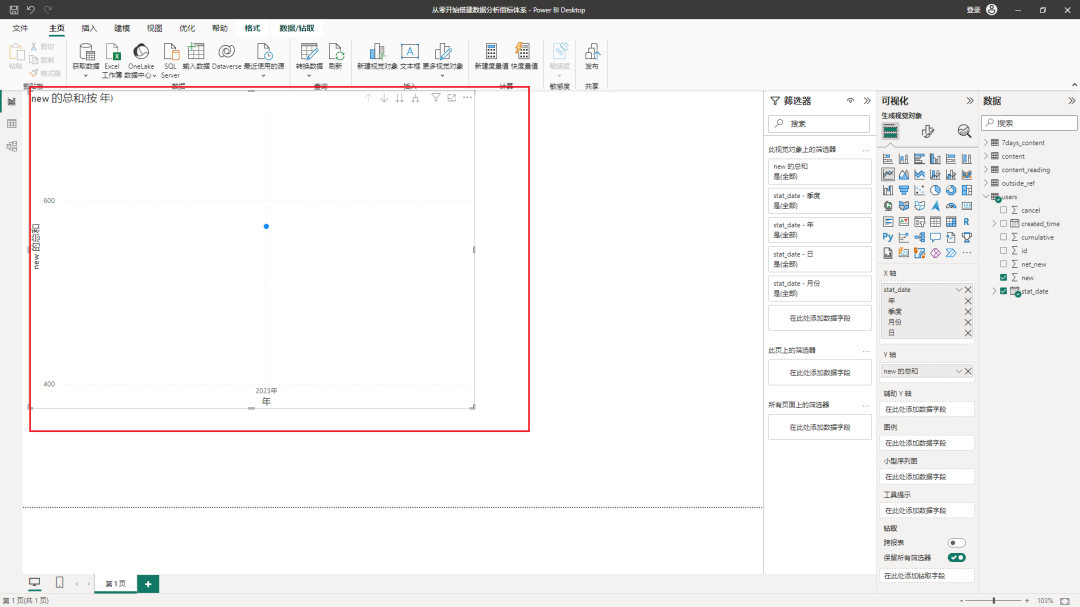Click the filter icon on chart header
Viewport: 1080px width, 607px height.
(x=435, y=98)
